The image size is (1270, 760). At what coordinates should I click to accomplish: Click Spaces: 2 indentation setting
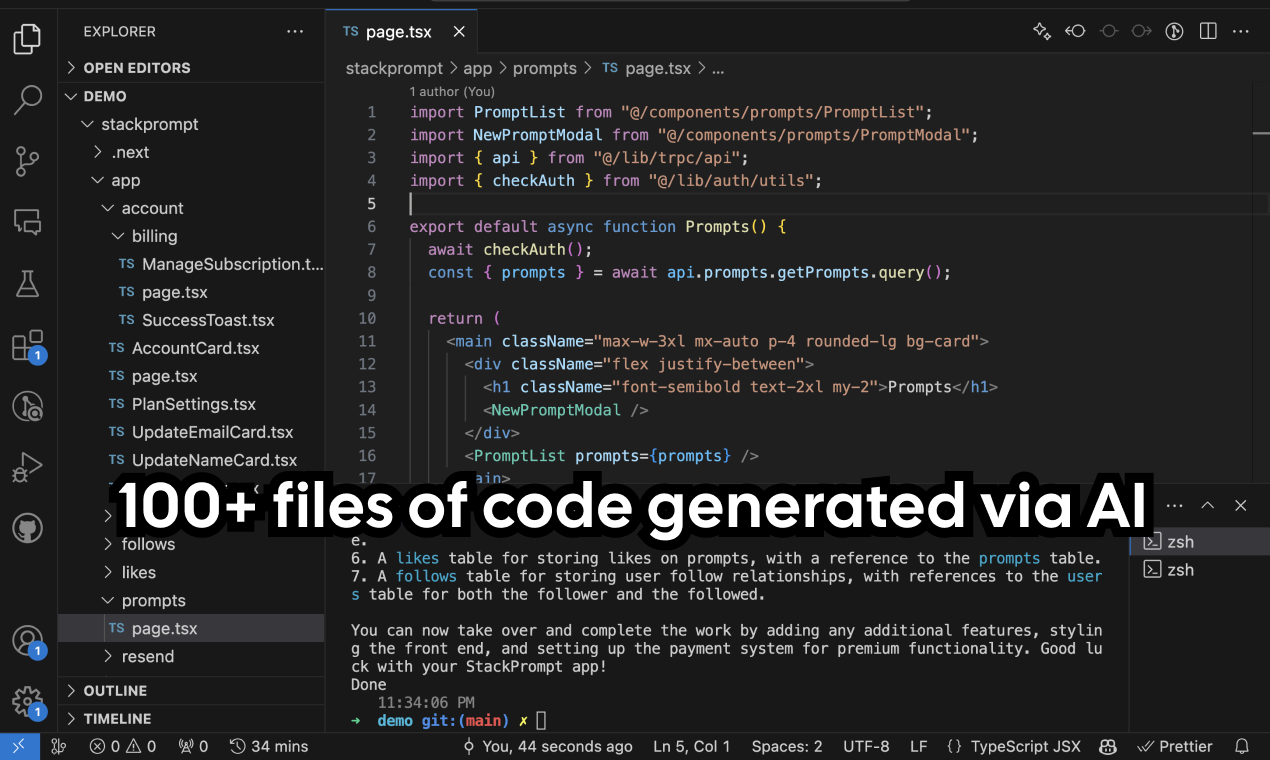[x=787, y=746]
